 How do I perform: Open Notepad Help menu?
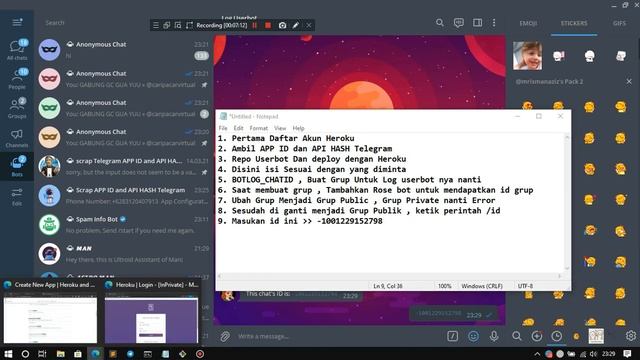[298, 128]
